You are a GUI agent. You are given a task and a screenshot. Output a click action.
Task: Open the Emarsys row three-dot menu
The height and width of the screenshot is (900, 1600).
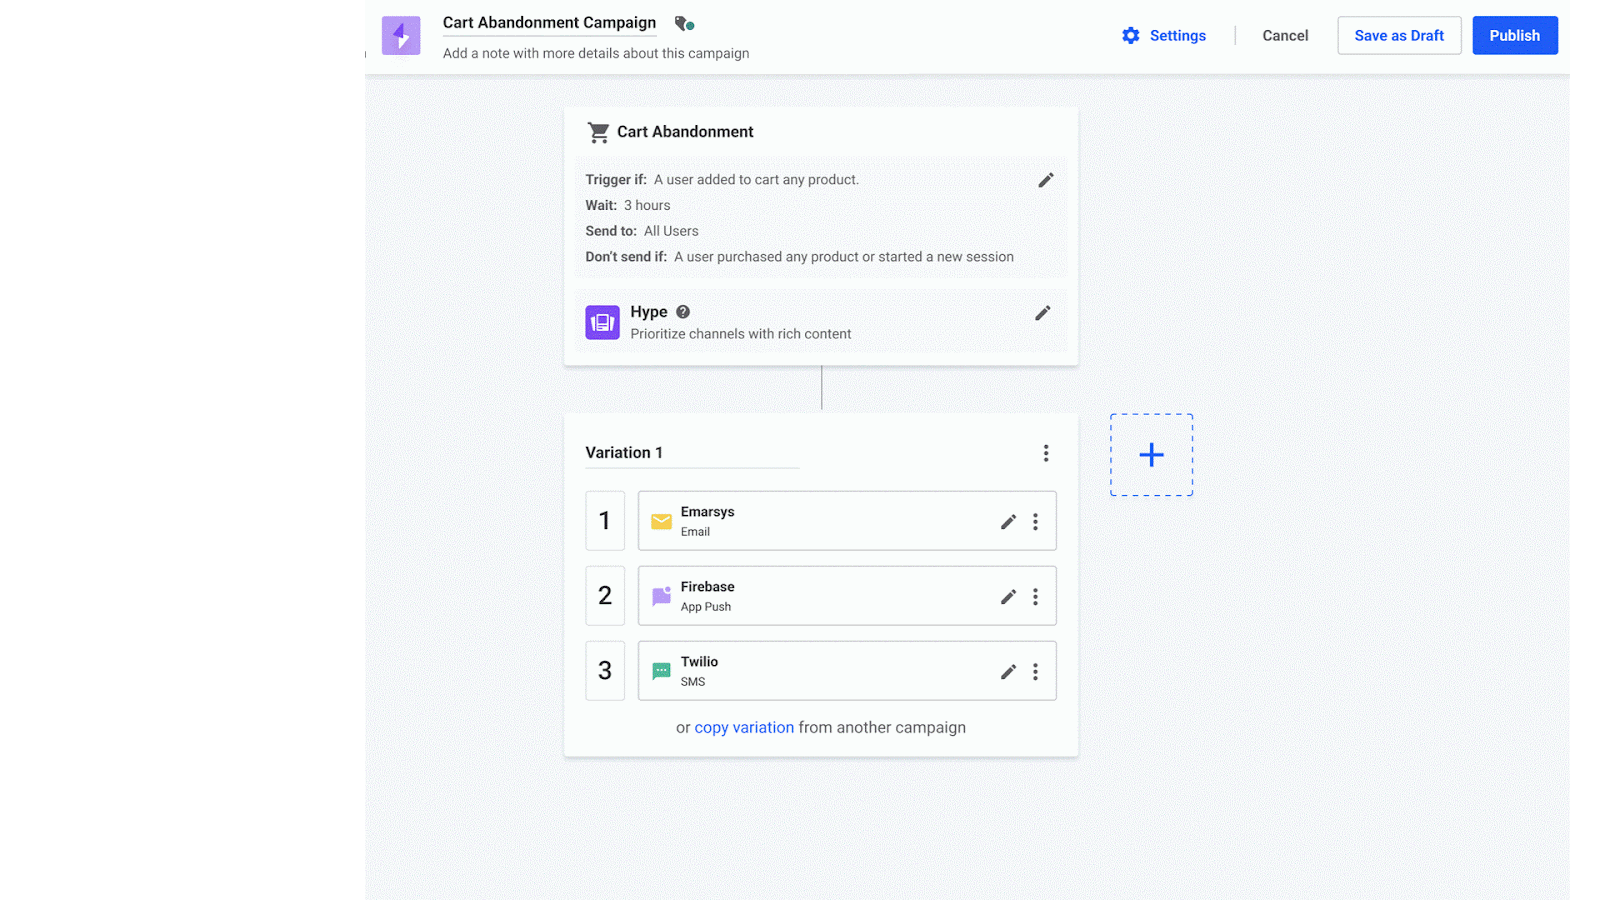1036,522
